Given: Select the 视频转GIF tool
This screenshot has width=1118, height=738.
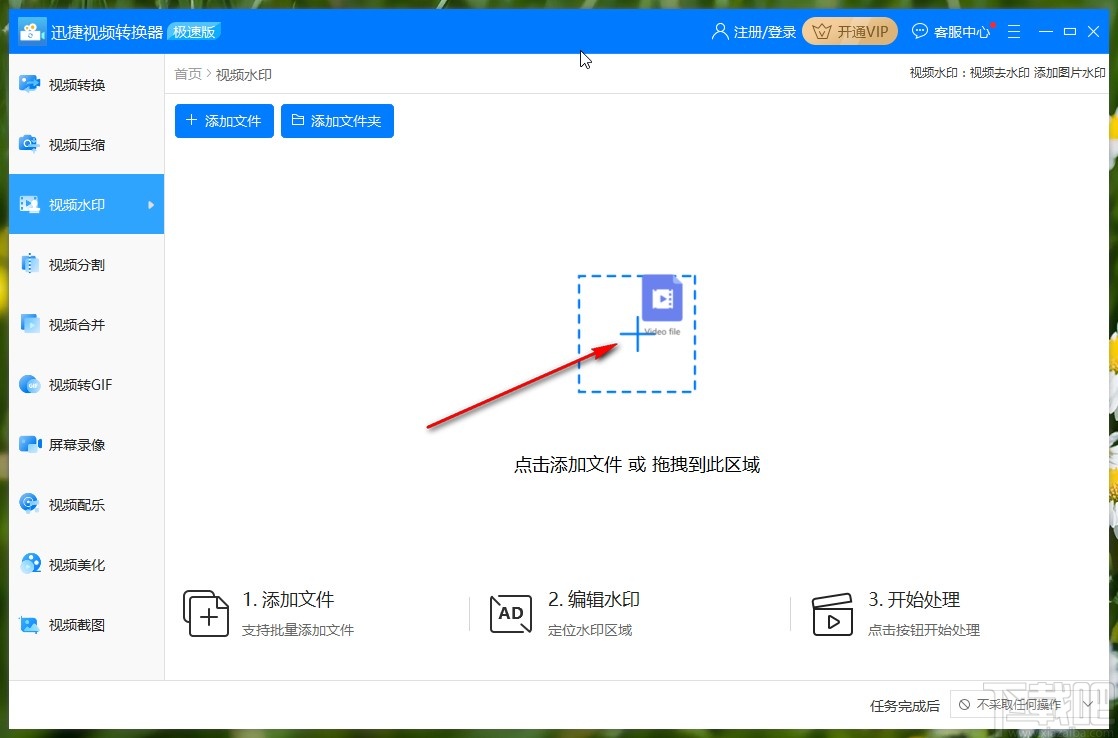Looking at the screenshot, I should point(80,384).
